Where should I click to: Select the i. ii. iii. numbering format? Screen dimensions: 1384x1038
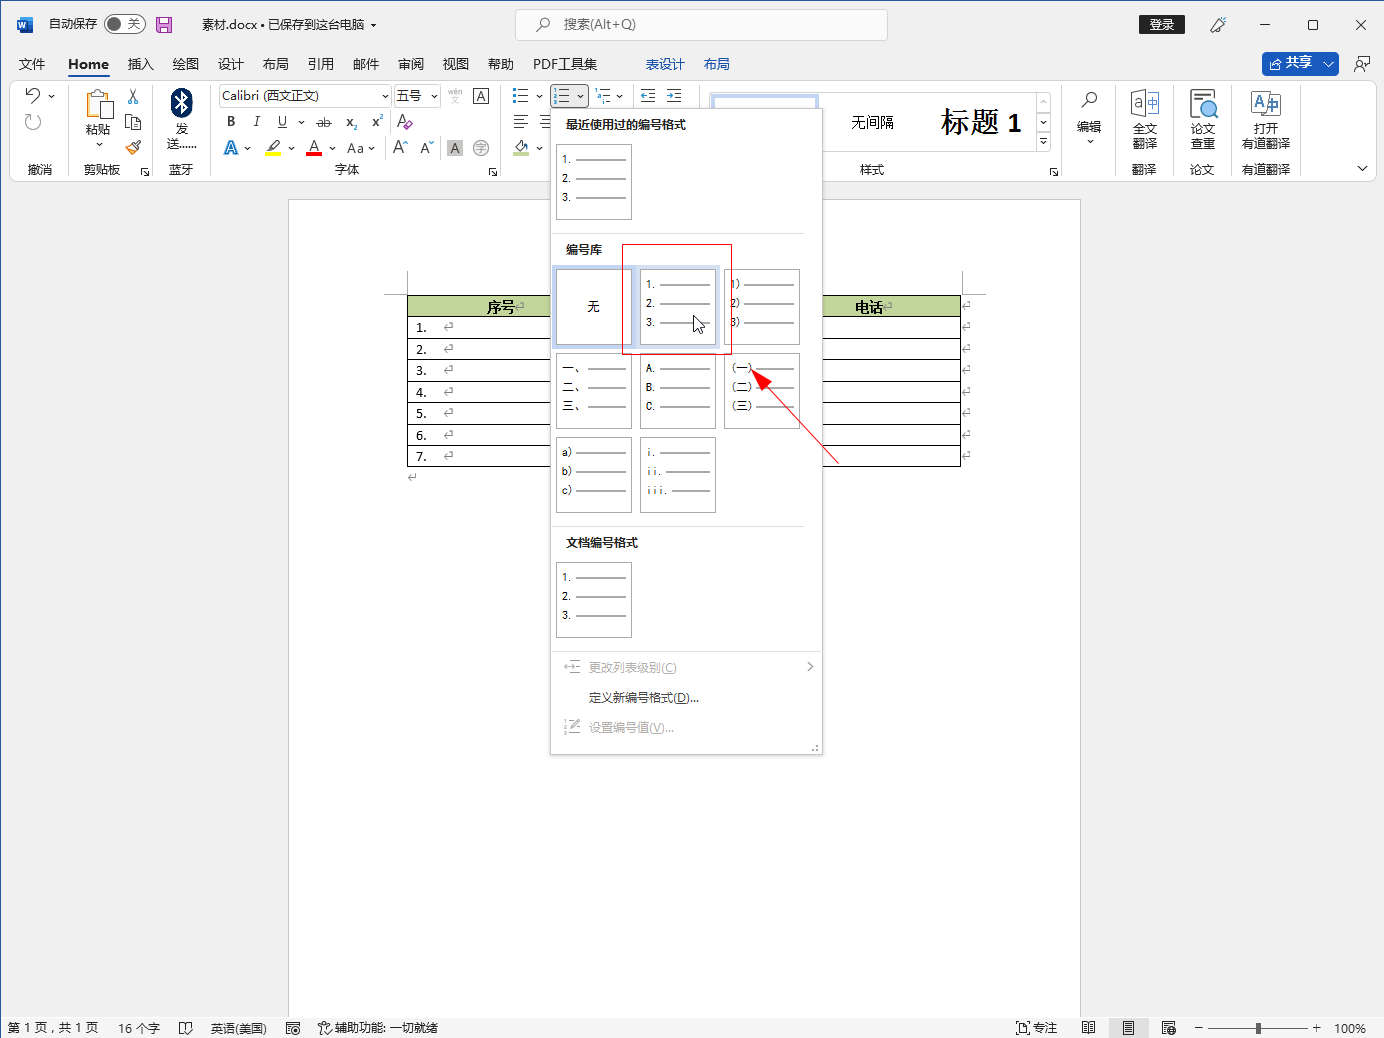coord(678,475)
